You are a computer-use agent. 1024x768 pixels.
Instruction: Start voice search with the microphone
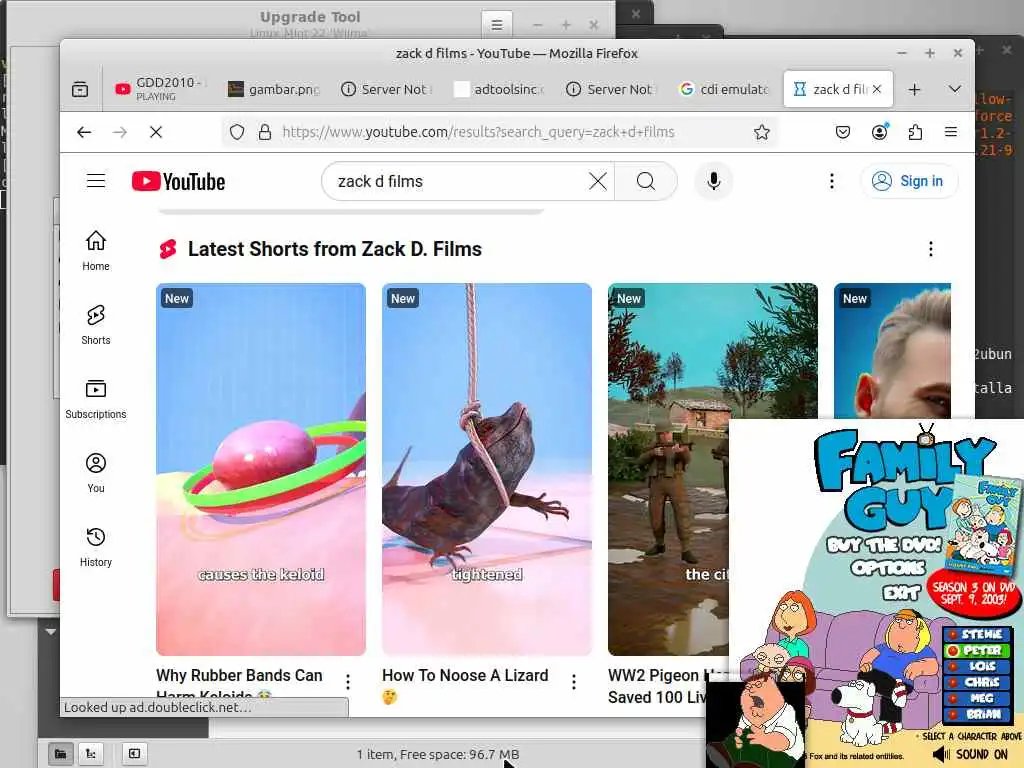click(714, 181)
